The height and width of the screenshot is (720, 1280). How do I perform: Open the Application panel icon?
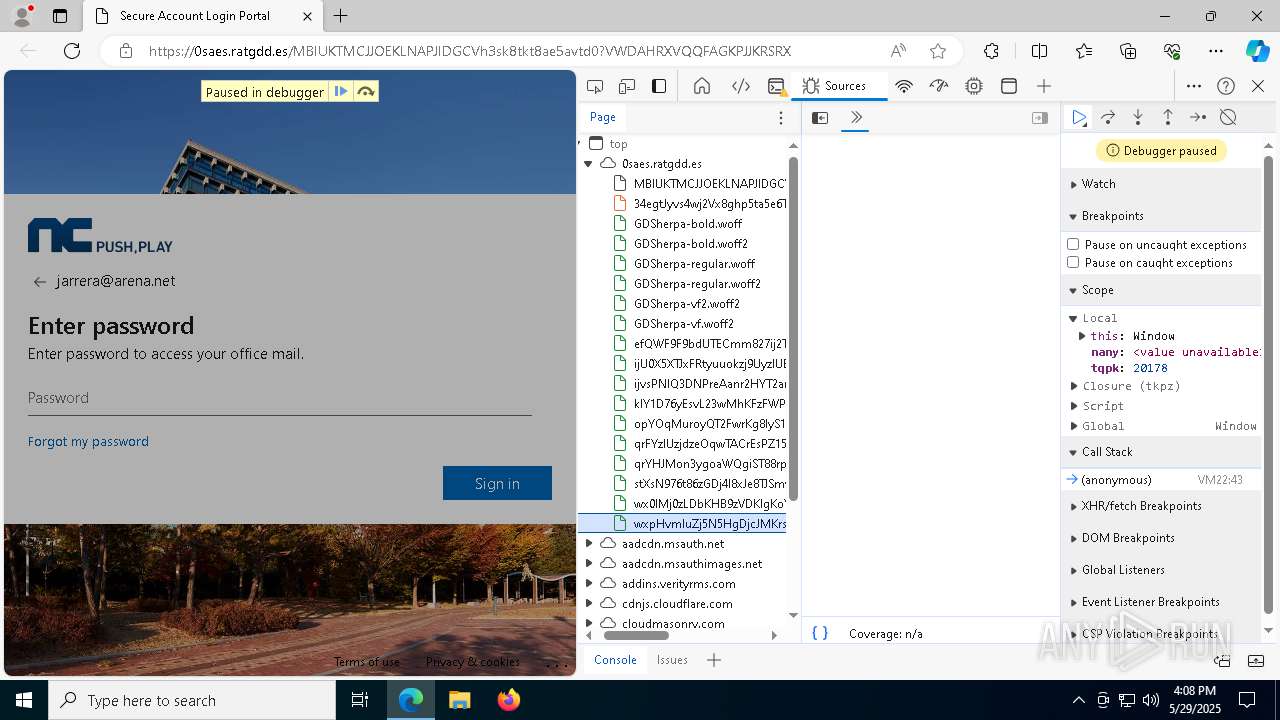coord(1009,86)
